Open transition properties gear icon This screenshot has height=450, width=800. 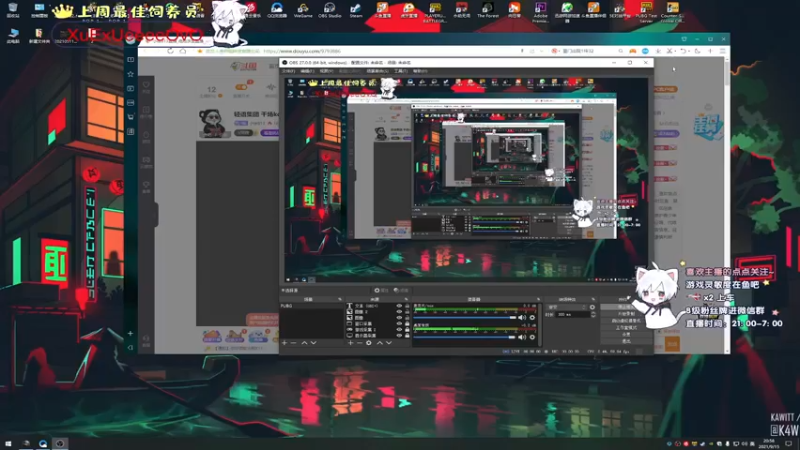click(x=592, y=307)
